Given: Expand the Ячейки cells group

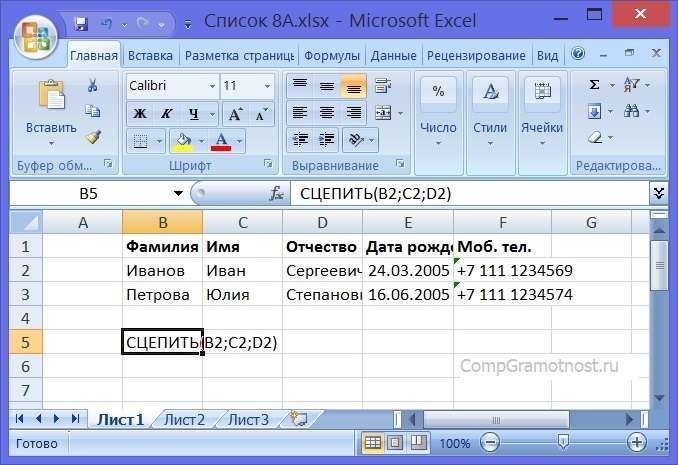Looking at the screenshot, I should click(542, 121).
